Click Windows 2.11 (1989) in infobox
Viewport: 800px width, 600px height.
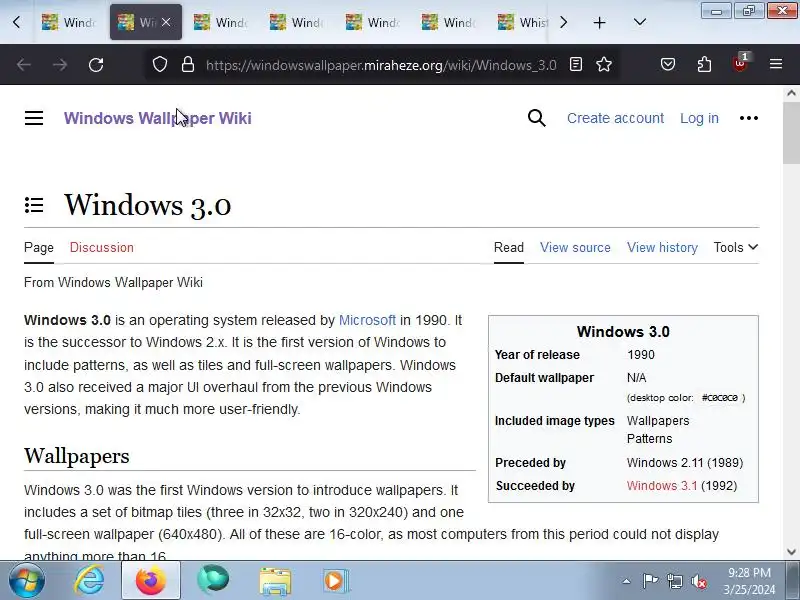685,463
